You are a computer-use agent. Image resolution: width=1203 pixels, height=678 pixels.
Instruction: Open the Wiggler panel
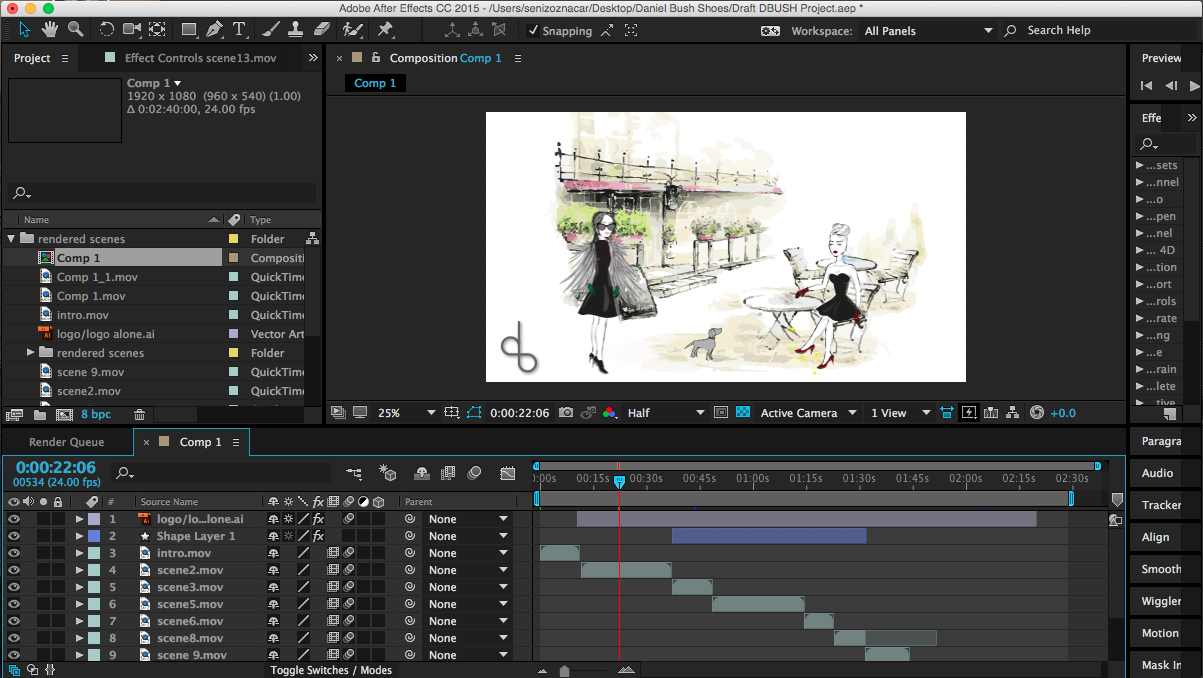[1162, 601]
